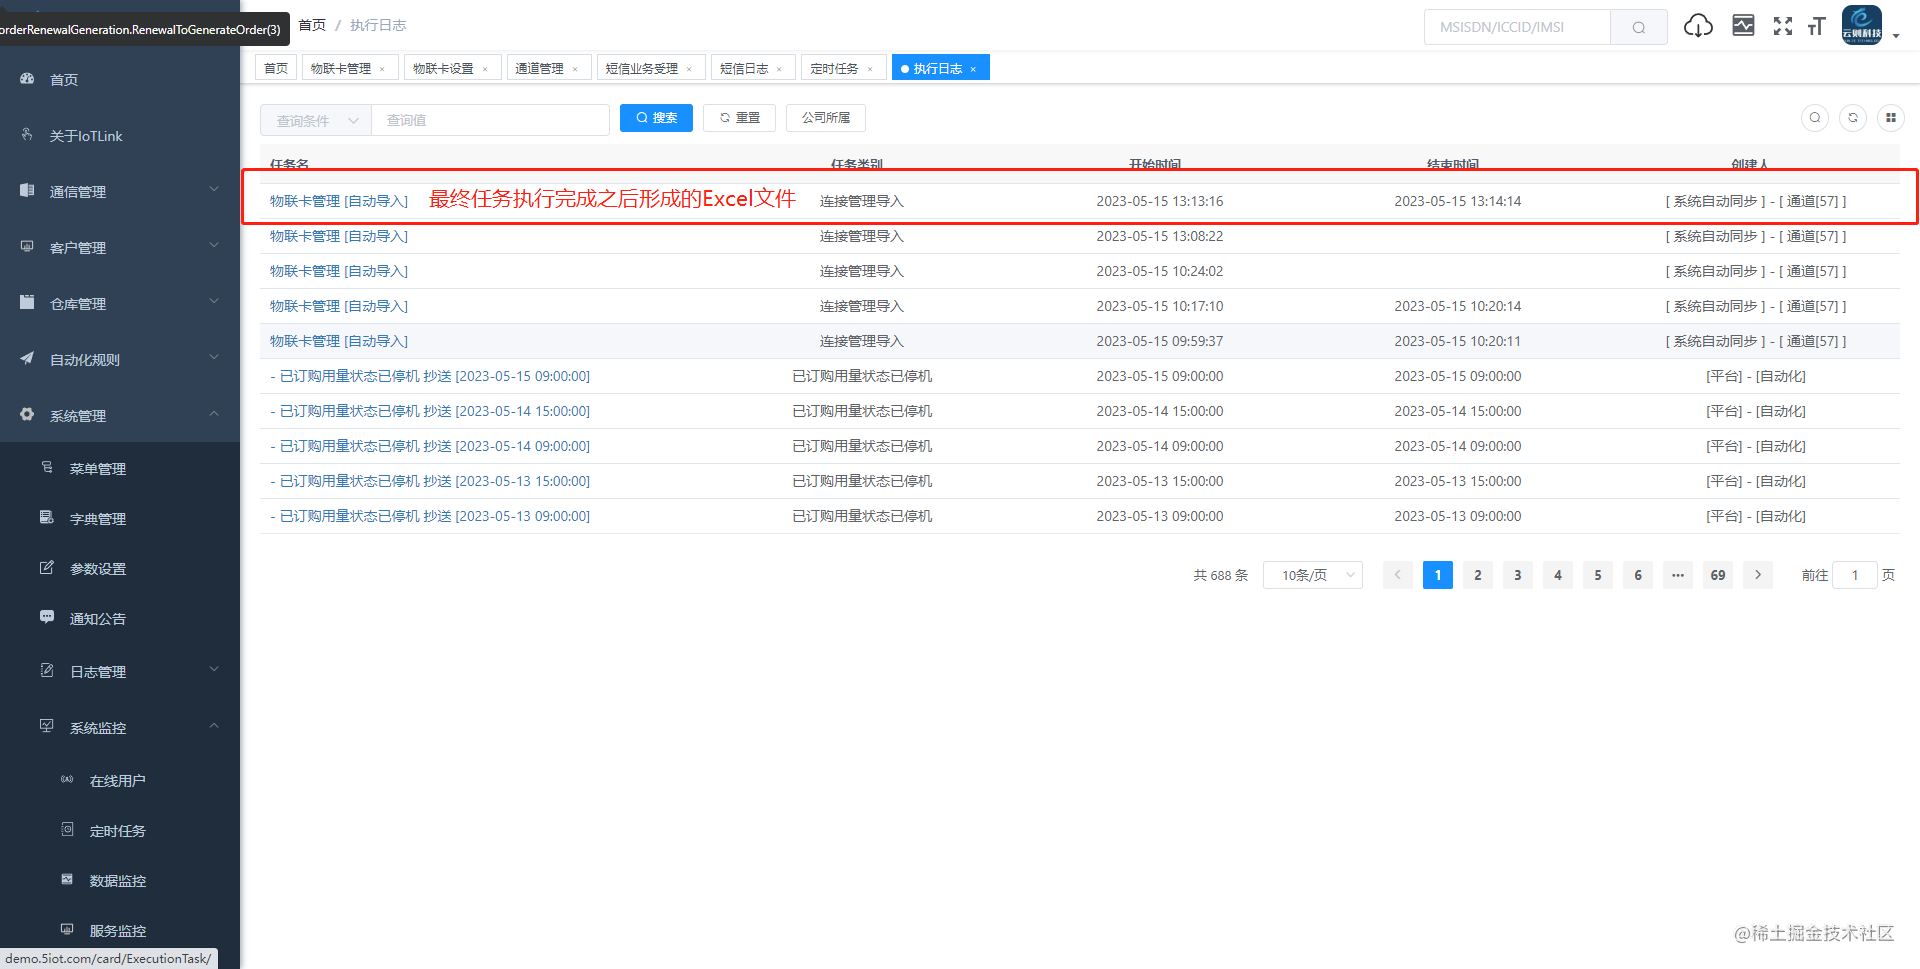Screen dimensions: 1920x969
Task: Collapse the 系统管理 sidebar menu
Action: point(120,415)
